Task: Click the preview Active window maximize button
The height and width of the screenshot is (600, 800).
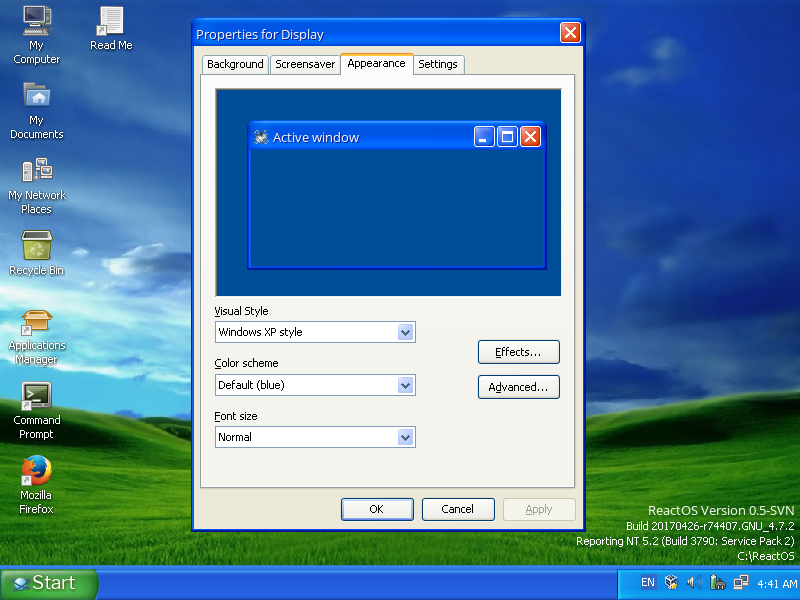Action: 507,137
